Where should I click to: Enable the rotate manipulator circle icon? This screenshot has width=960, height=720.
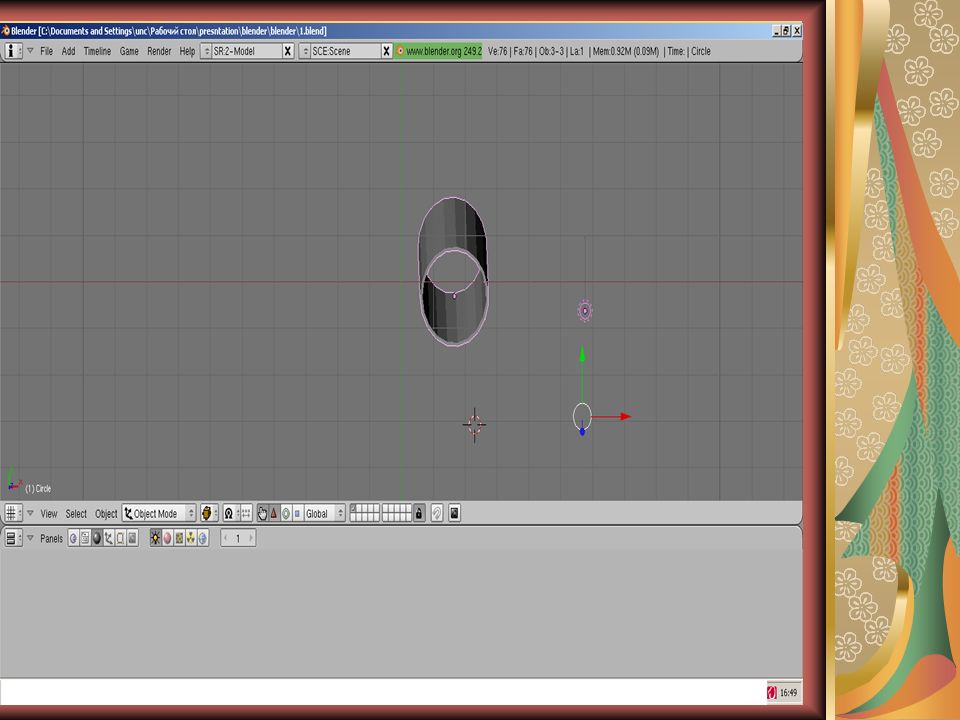pyautogui.click(x=286, y=513)
